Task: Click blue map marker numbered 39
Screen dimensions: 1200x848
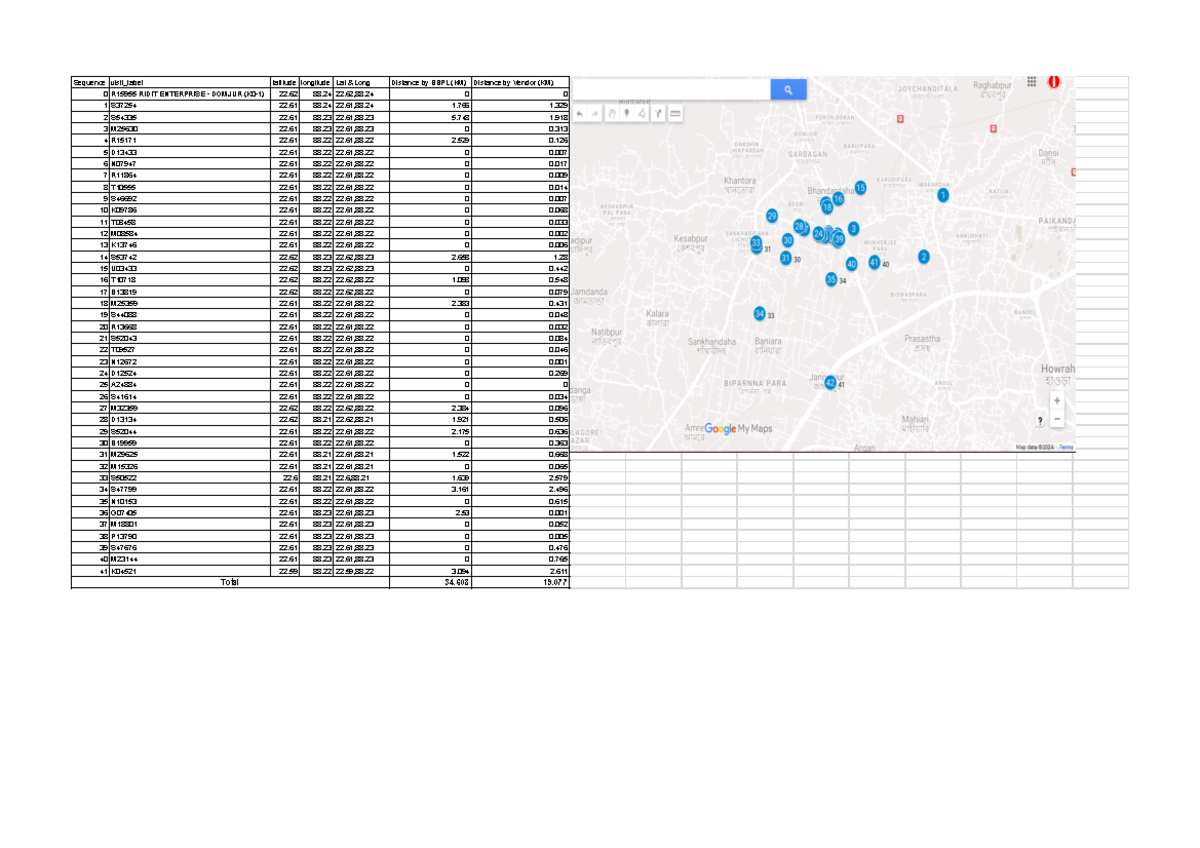Action: coord(839,239)
